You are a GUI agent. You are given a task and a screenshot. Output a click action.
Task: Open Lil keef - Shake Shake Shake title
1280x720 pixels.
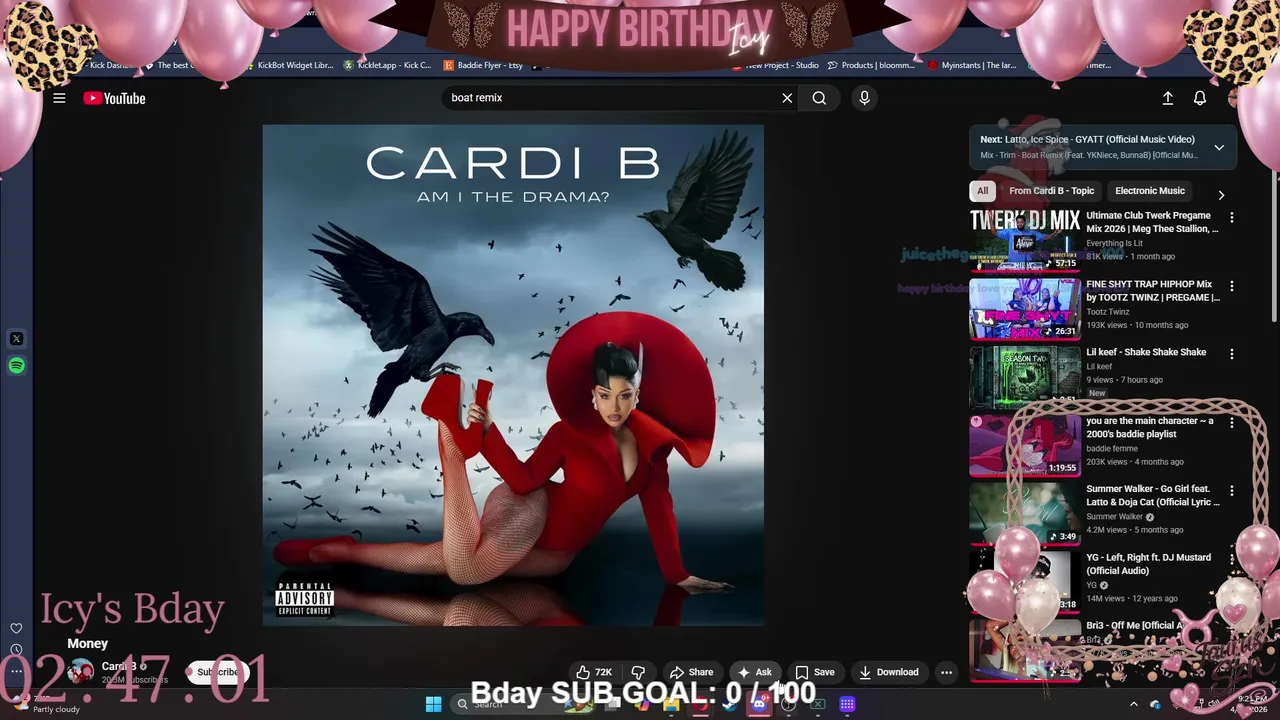[x=1146, y=352]
